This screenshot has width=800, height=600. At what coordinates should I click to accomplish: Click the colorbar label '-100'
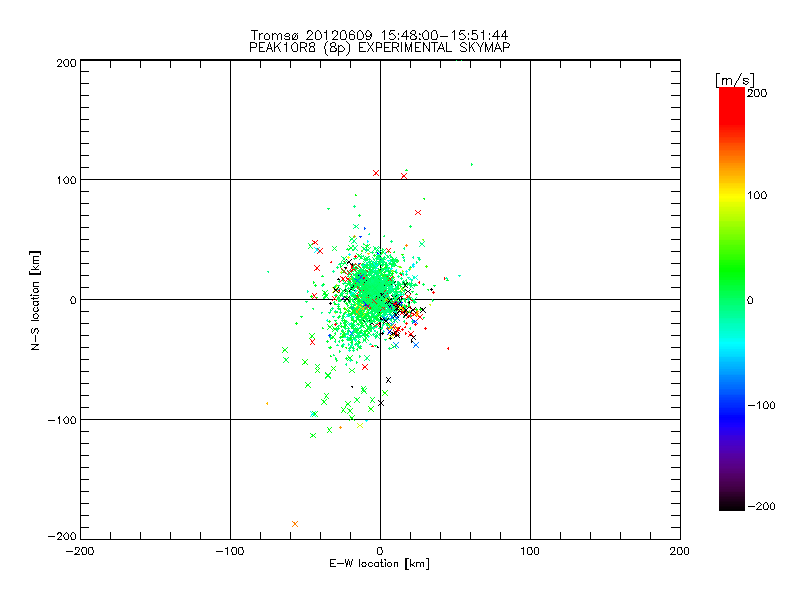pyautogui.click(x=761, y=405)
